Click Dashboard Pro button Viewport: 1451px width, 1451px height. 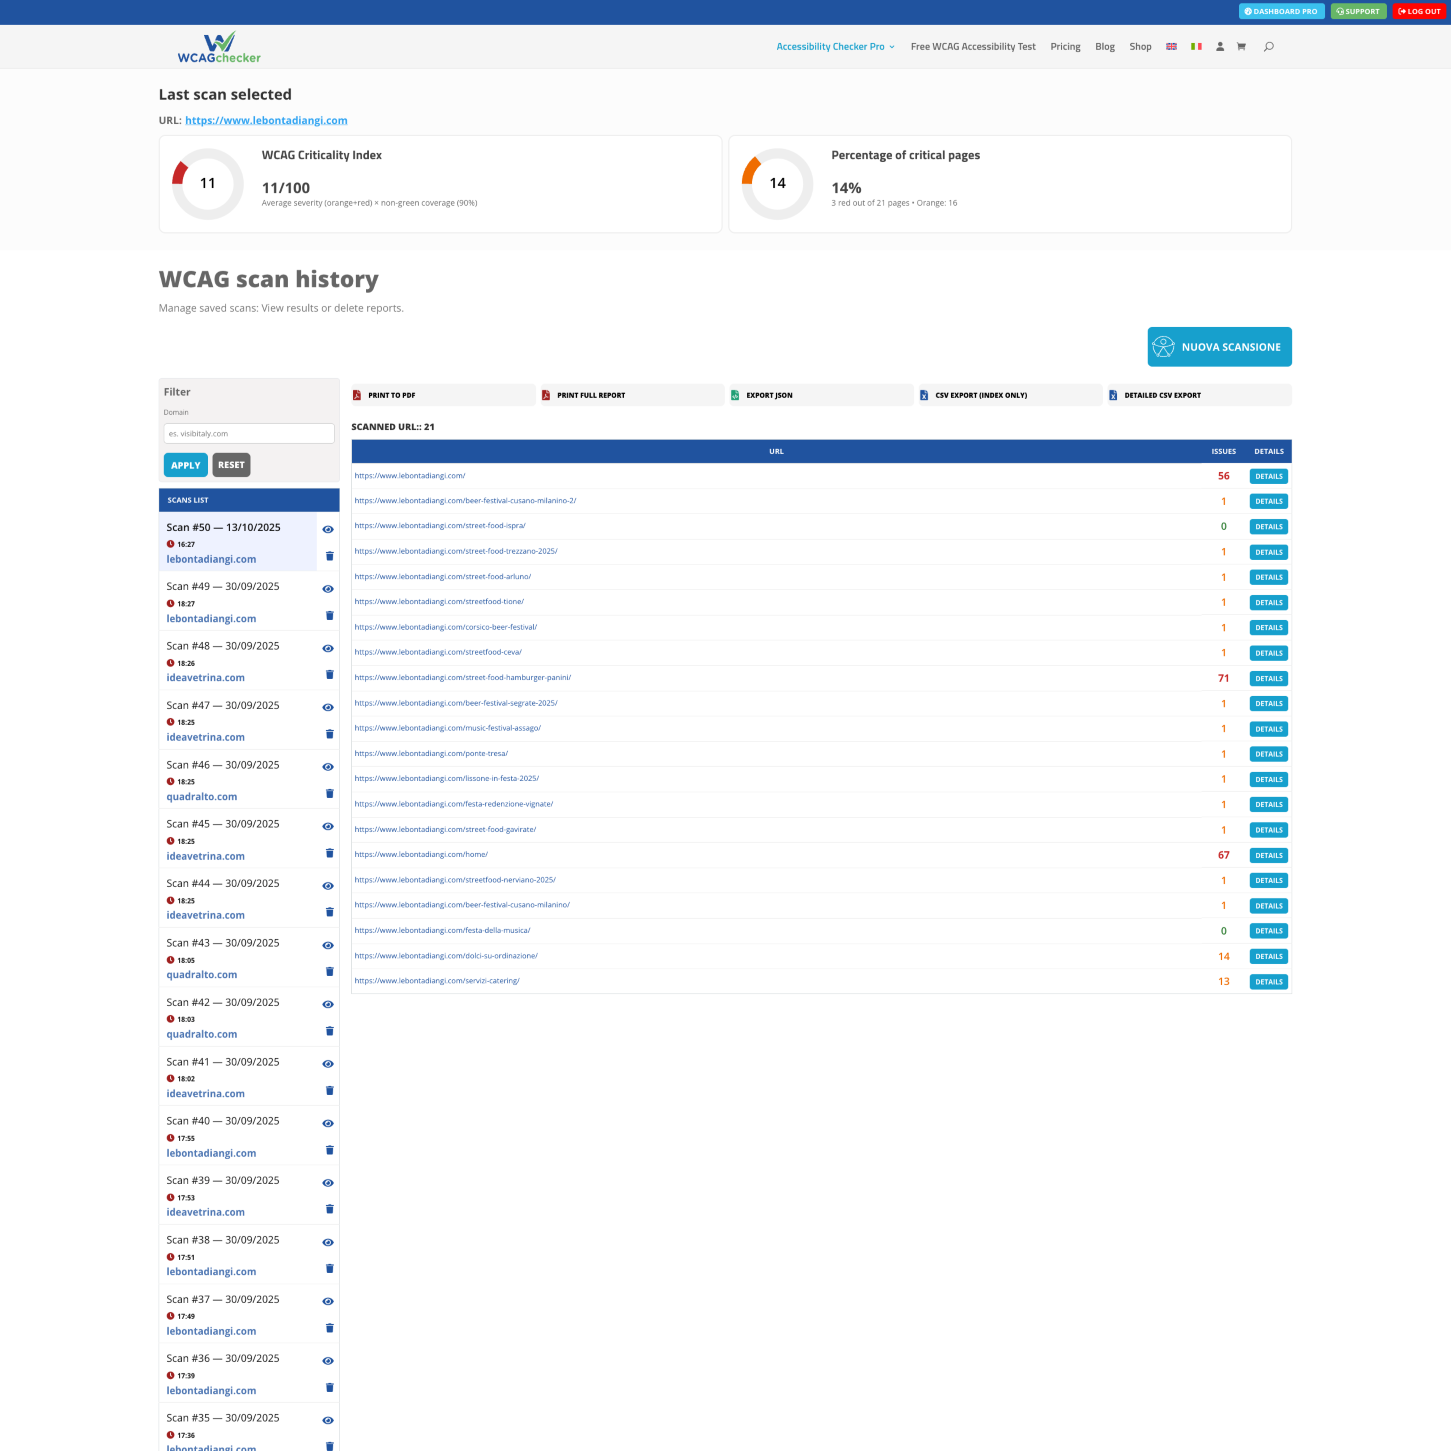point(1282,11)
